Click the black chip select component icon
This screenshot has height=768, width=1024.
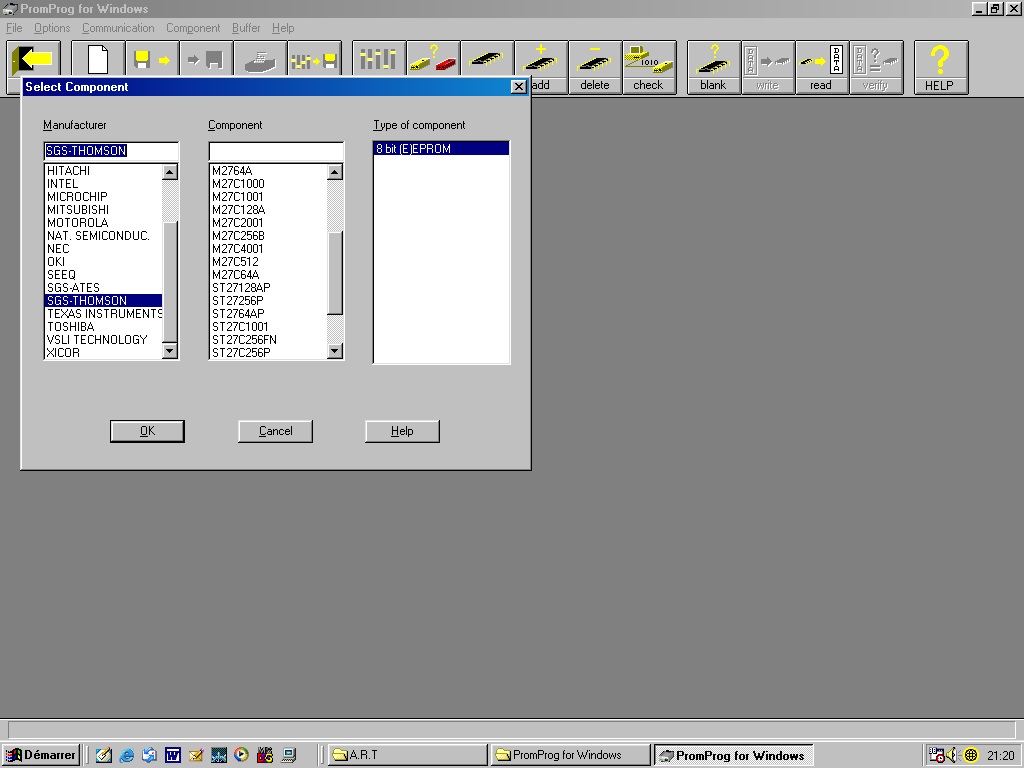pyautogui.click(x=487, y=59)
